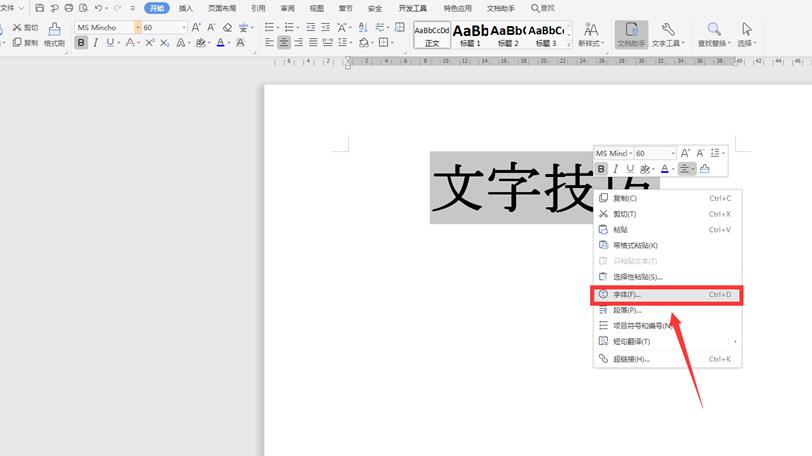Click ribbon font color A swatch

click(x=221, y=42)
